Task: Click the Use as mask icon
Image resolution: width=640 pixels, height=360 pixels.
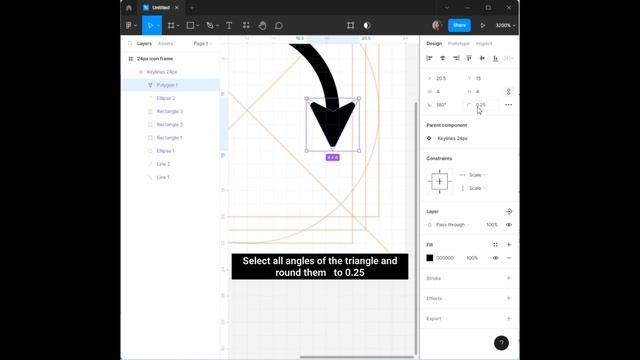Action: 367,25
